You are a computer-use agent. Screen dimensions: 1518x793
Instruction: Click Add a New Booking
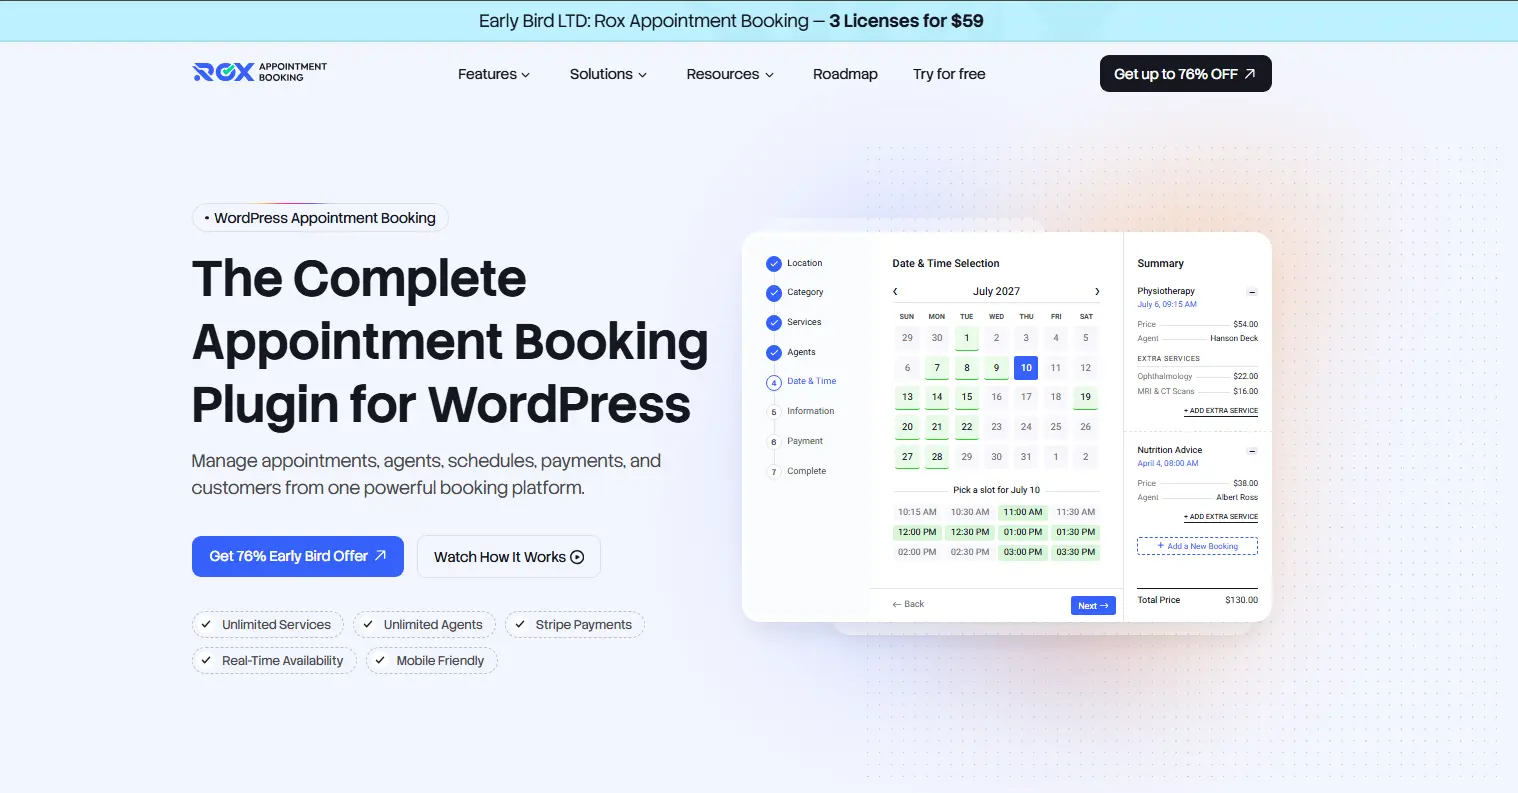tap(1197, 546)
